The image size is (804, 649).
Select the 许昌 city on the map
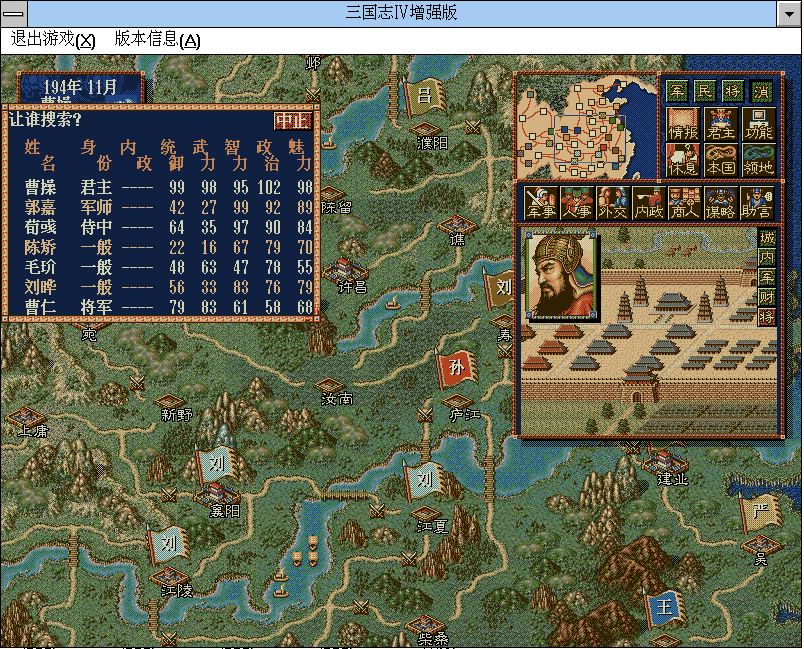click(345, 270)
